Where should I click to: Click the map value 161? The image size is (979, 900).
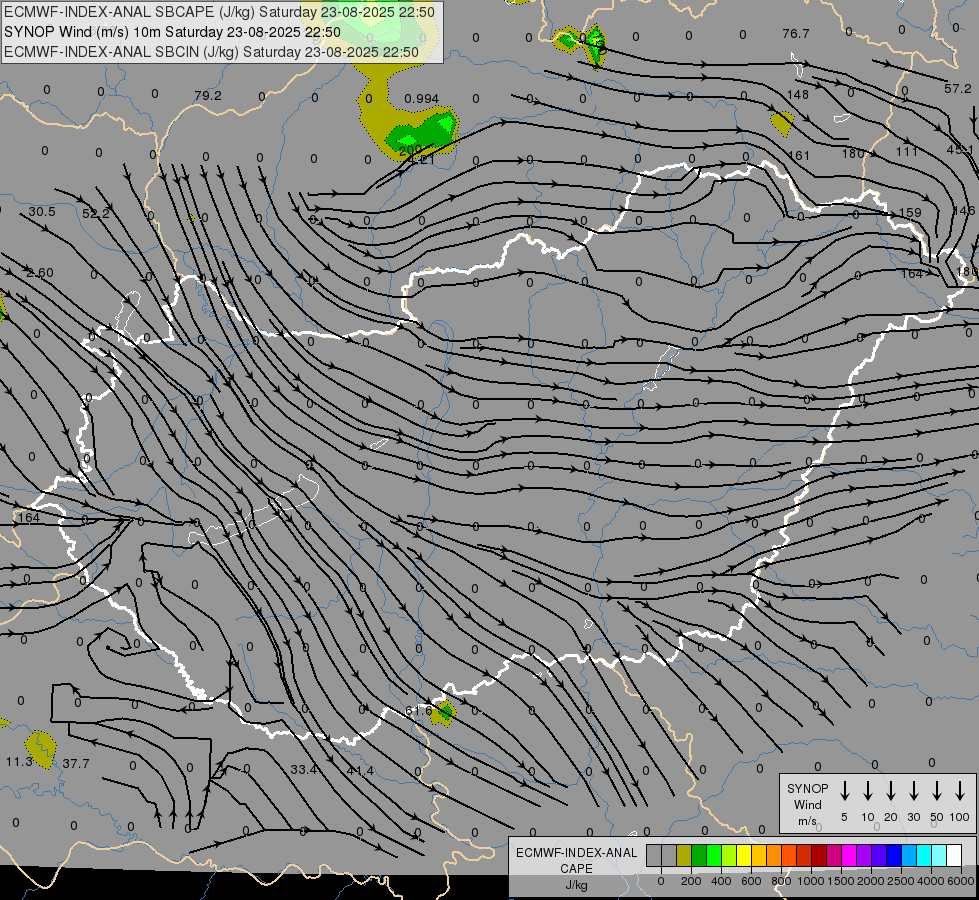pos(799,156)
